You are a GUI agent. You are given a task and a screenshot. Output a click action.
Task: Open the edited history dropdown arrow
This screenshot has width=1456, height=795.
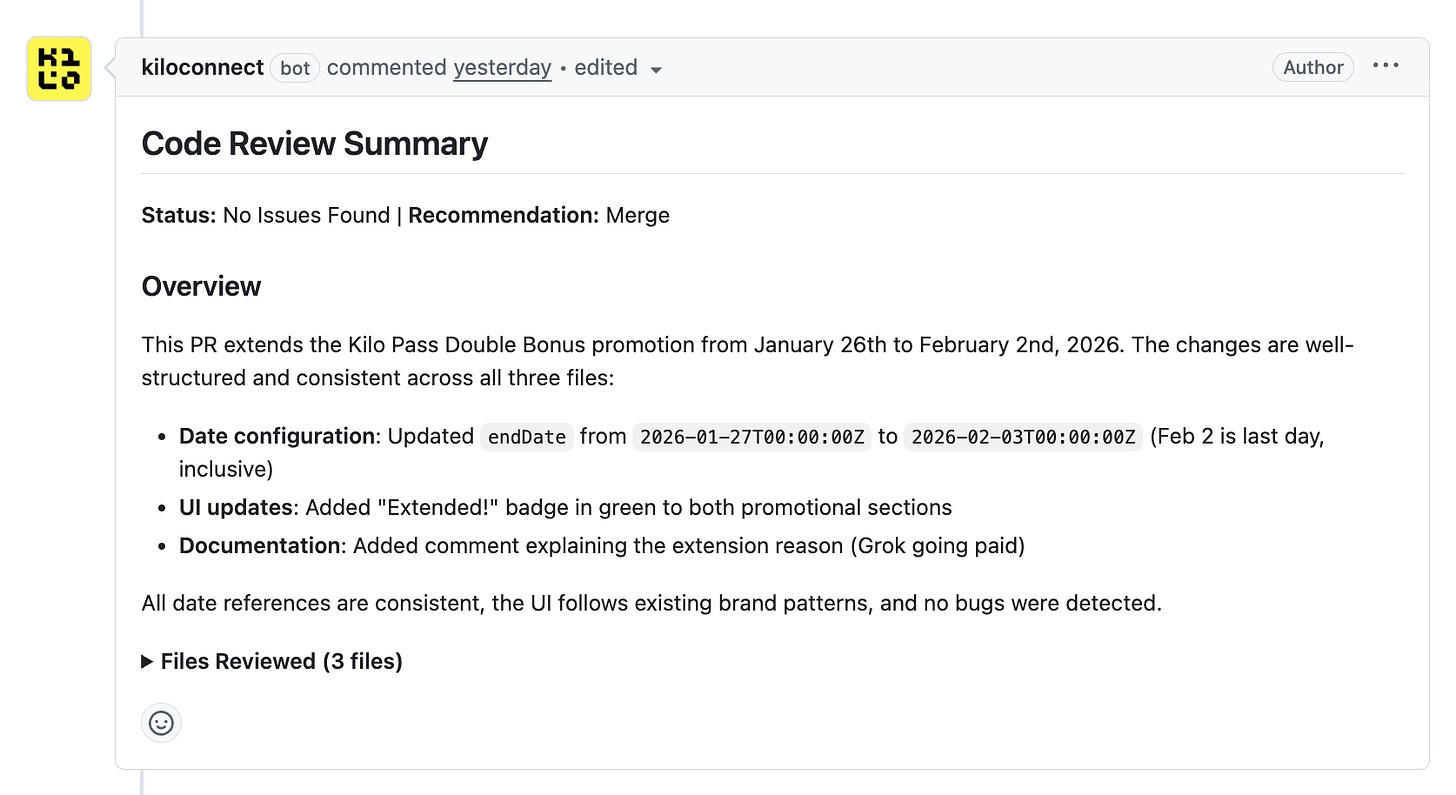tap(656, 70)
